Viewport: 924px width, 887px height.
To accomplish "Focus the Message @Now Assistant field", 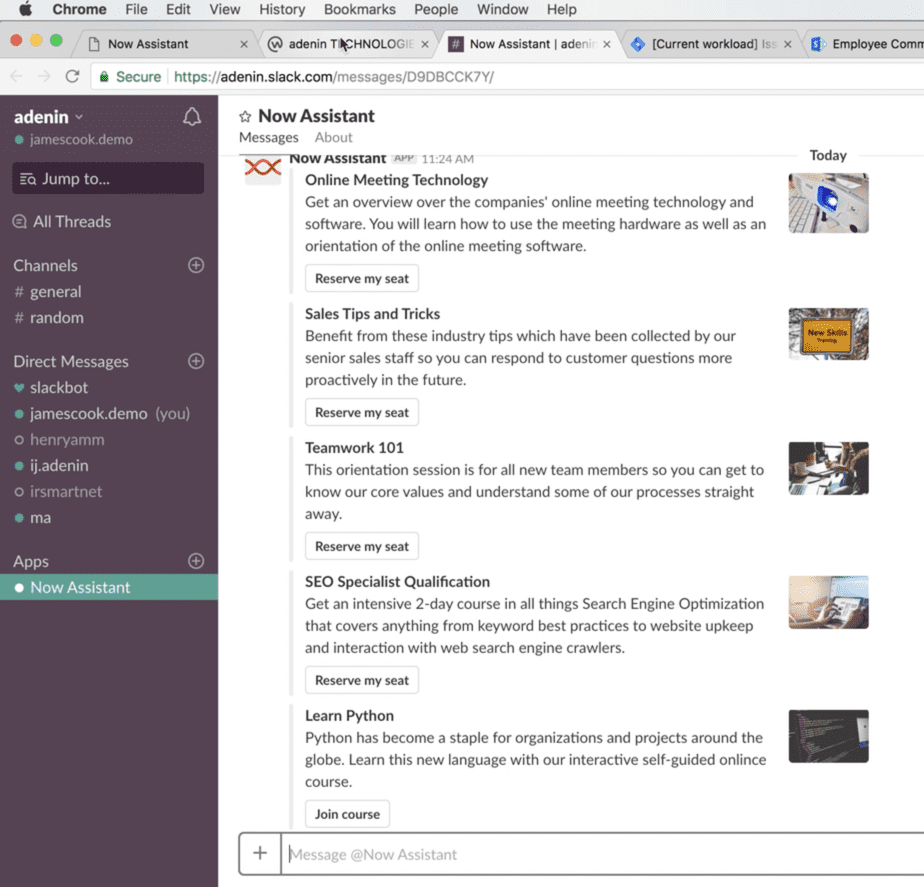I will [602, 854].
